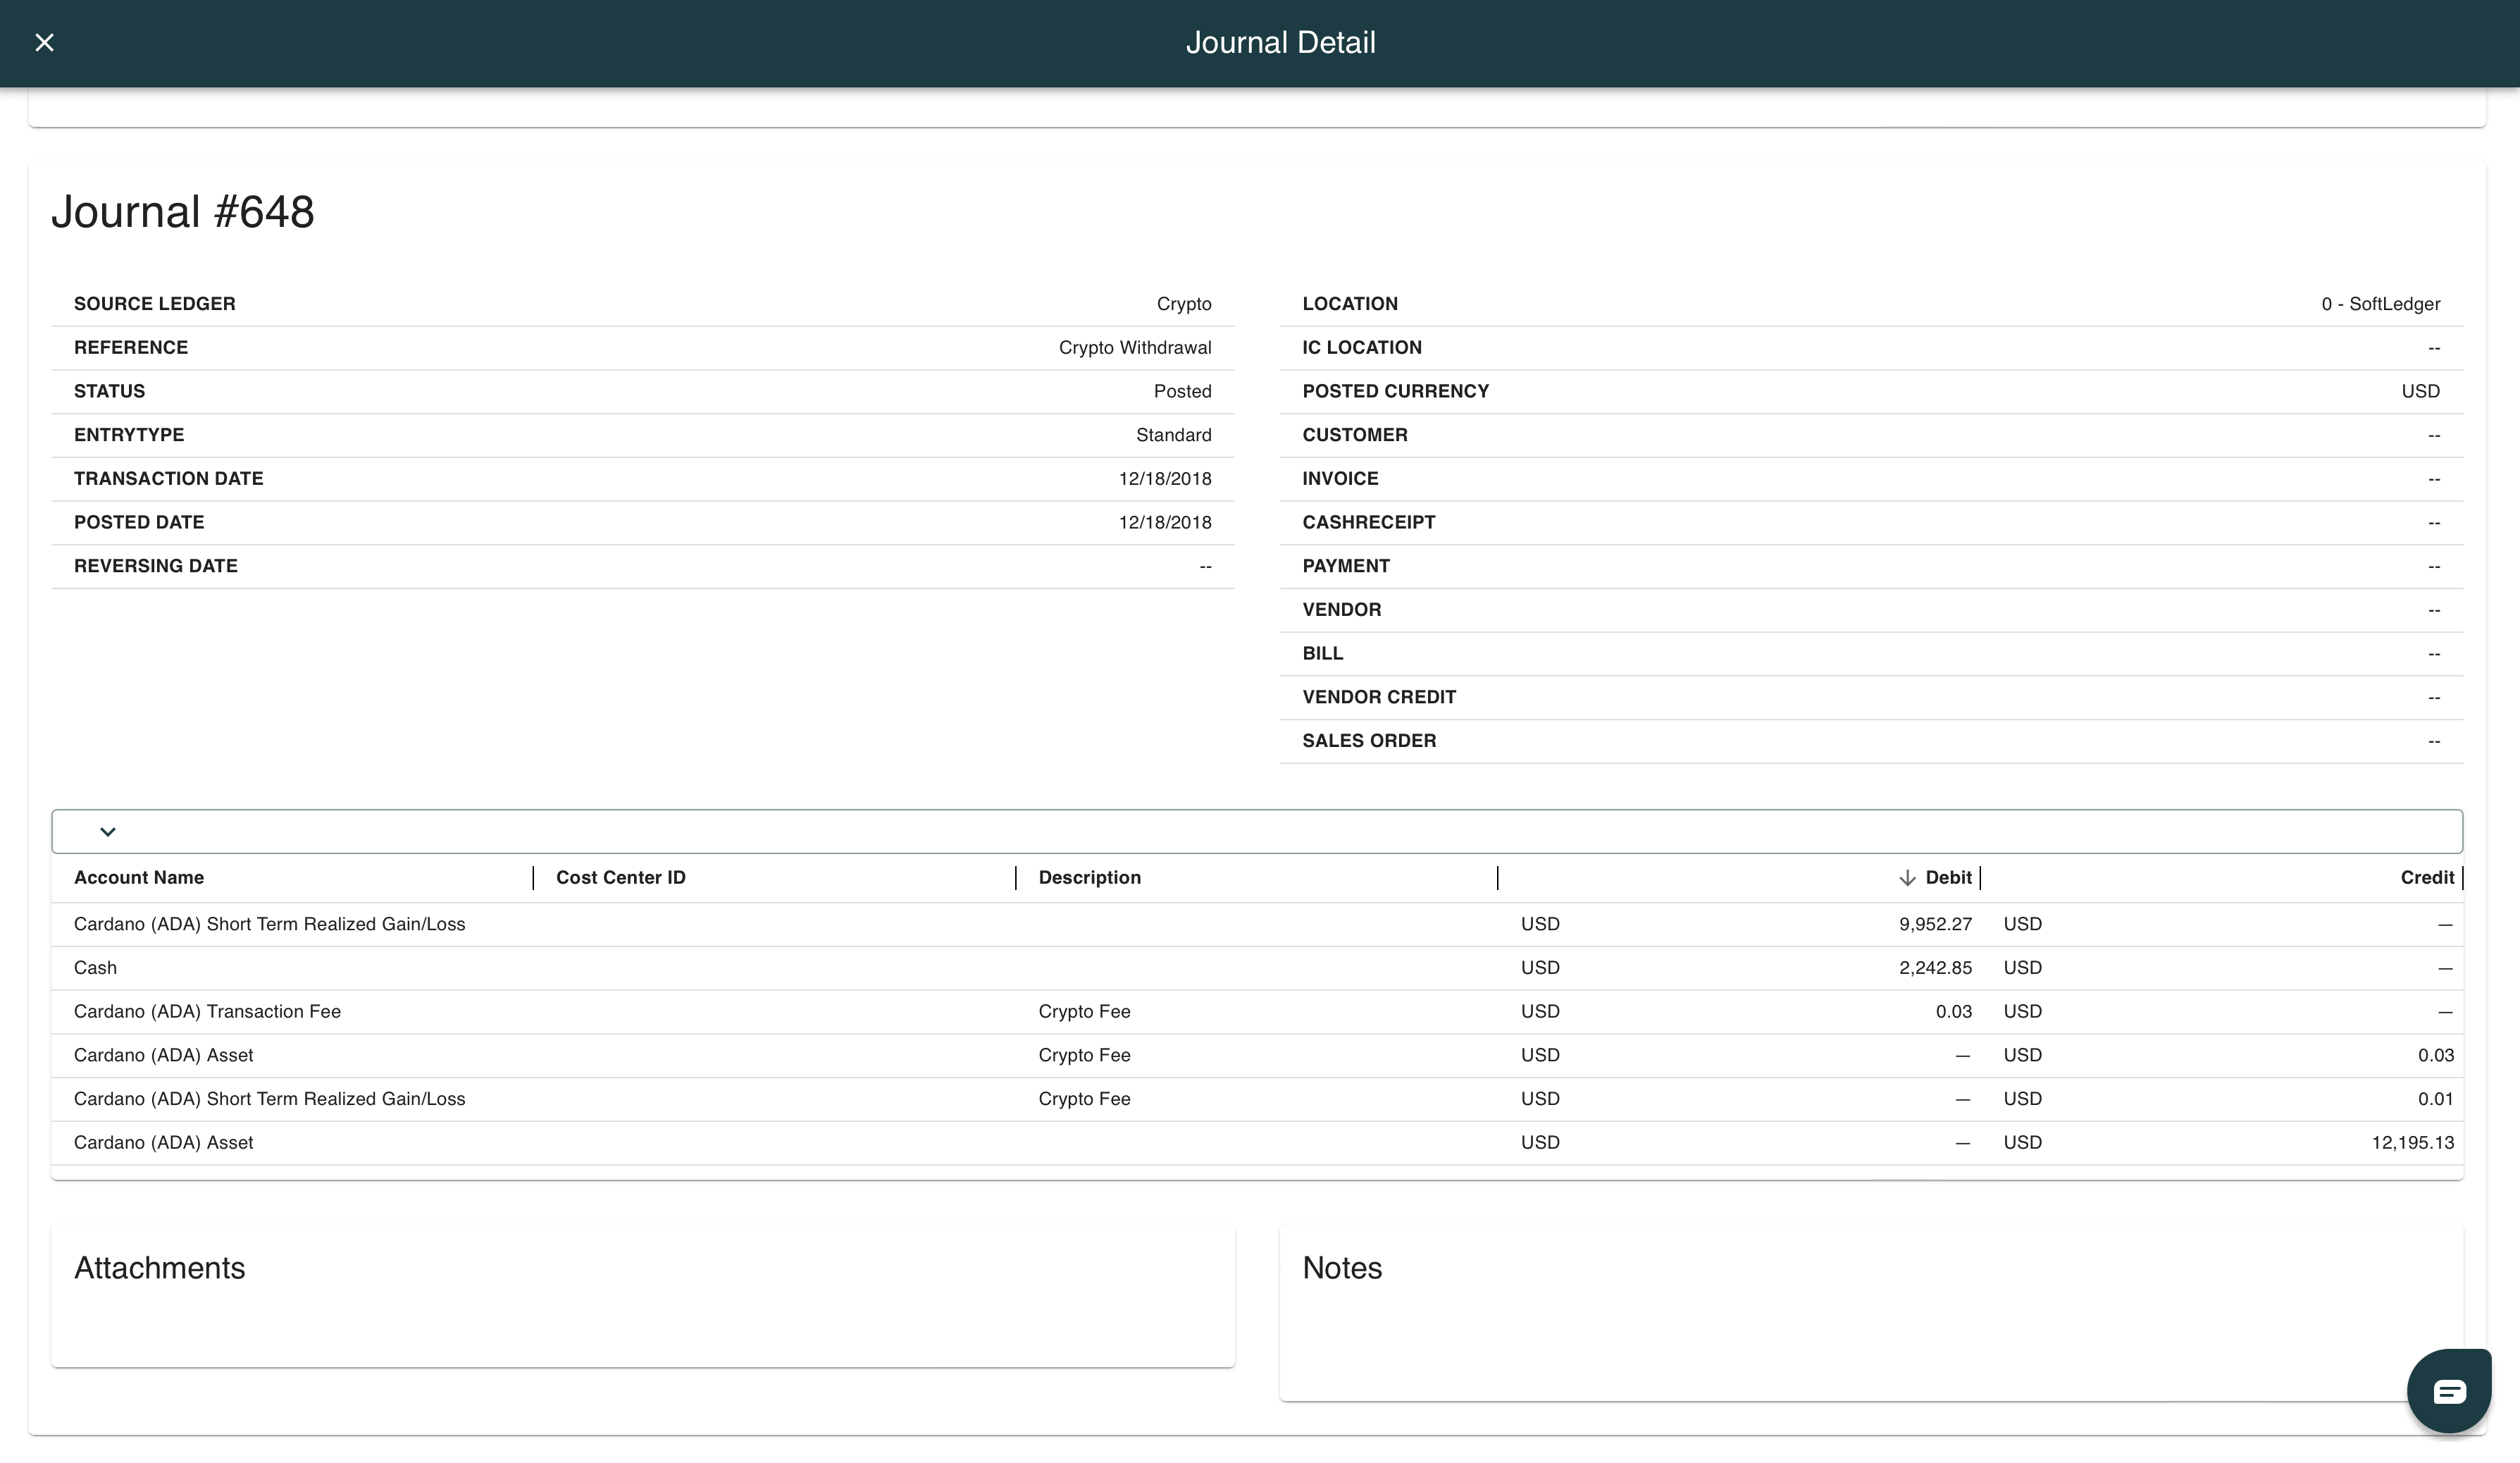Click the Debit sort arrow icon

click(x=1906, y=878)
